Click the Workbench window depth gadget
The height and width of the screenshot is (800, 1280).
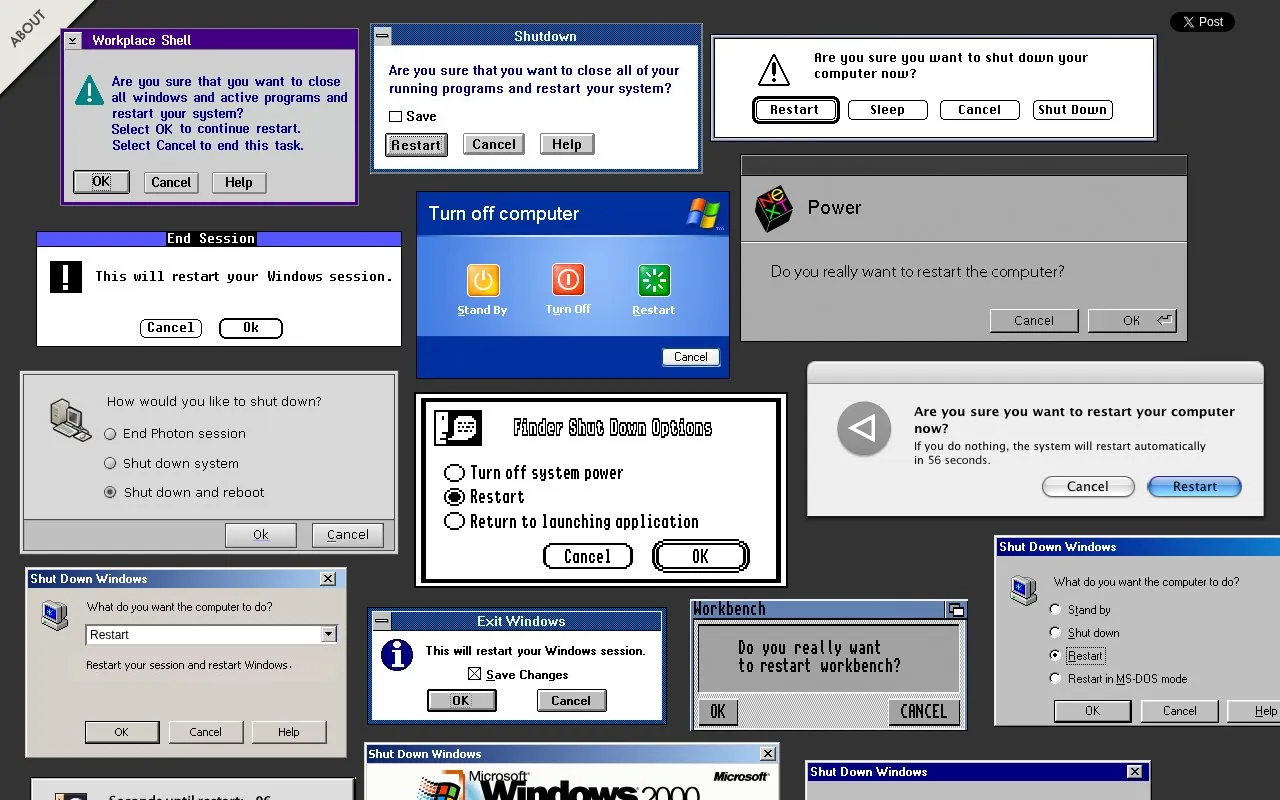tap(956, 609)
